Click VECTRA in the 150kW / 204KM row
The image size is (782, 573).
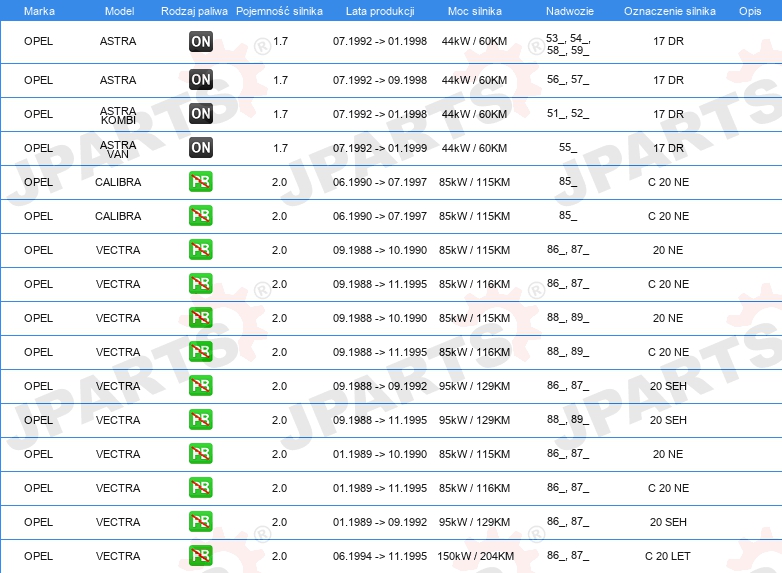pyautogui.click(x=118, y=556)
